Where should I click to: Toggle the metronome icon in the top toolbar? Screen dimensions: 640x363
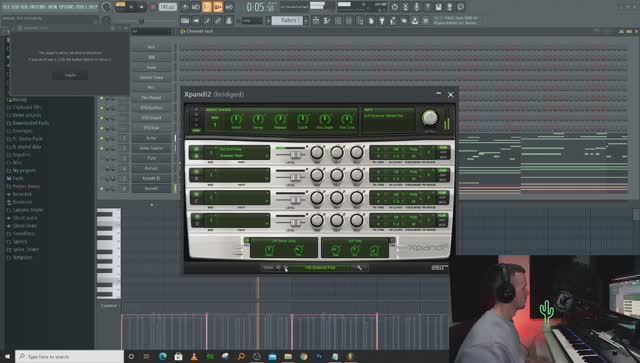(185, 7)
